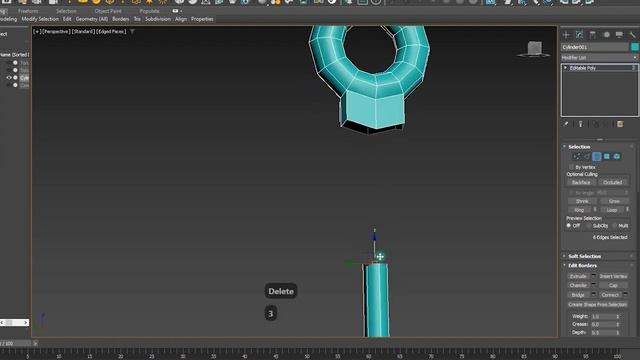Open the Object Paint ribbon tab
Screen dimensions: 640x360
pos(108,11)
